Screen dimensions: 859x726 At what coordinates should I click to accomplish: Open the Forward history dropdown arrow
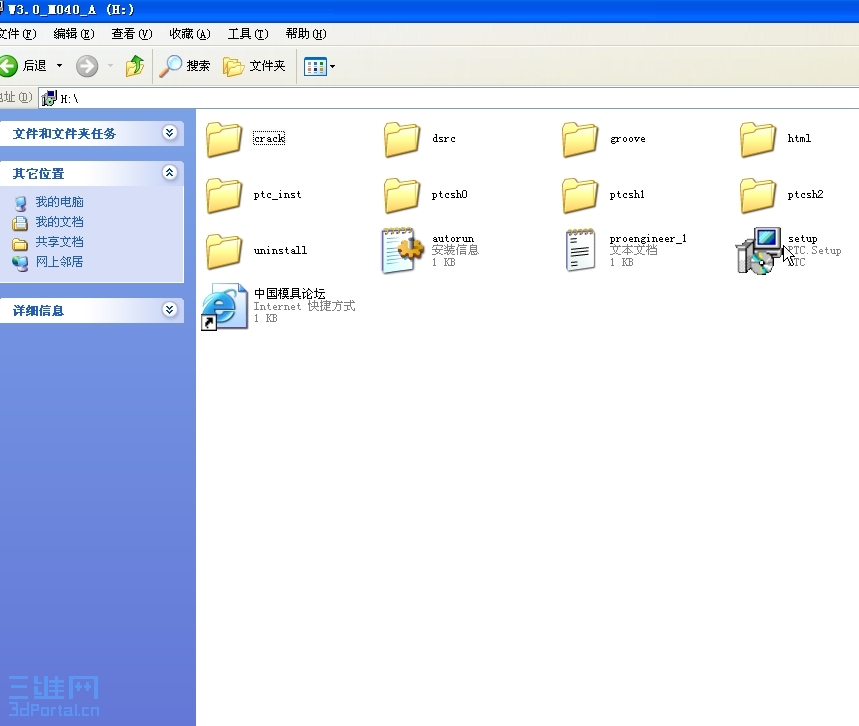111,66
